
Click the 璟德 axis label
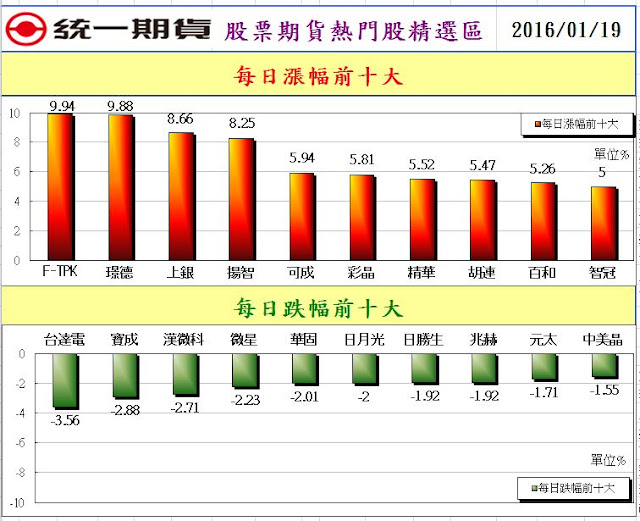coord(120,272)
